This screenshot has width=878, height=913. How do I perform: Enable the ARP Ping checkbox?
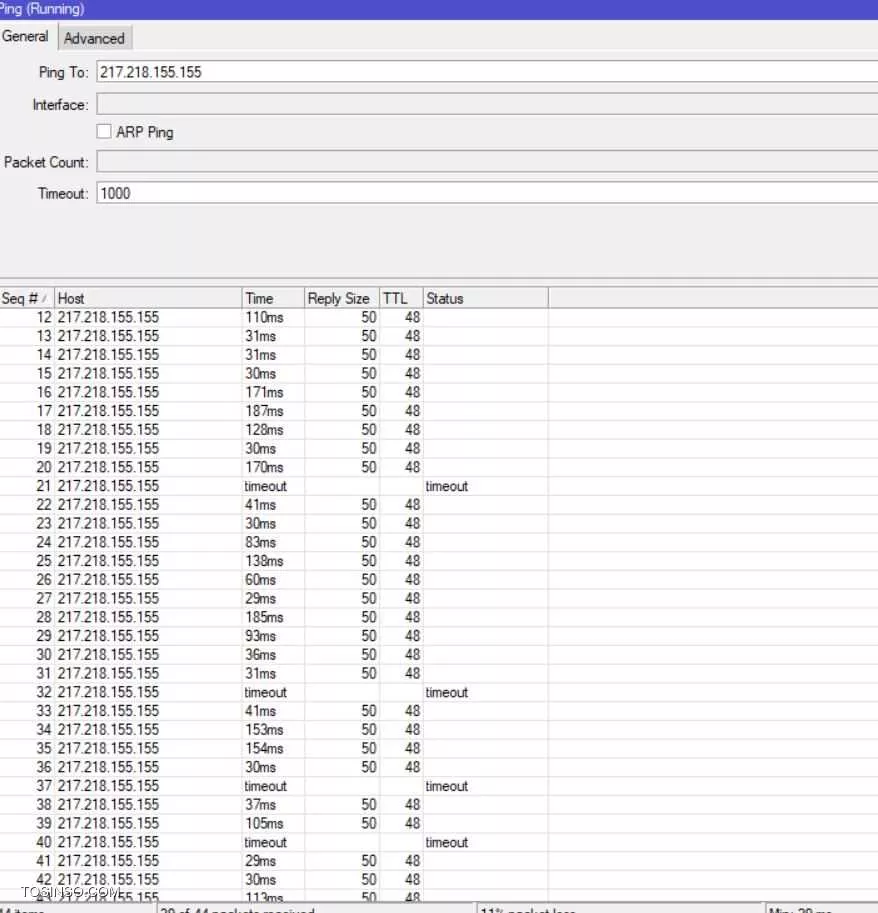(x=104, y=132)
